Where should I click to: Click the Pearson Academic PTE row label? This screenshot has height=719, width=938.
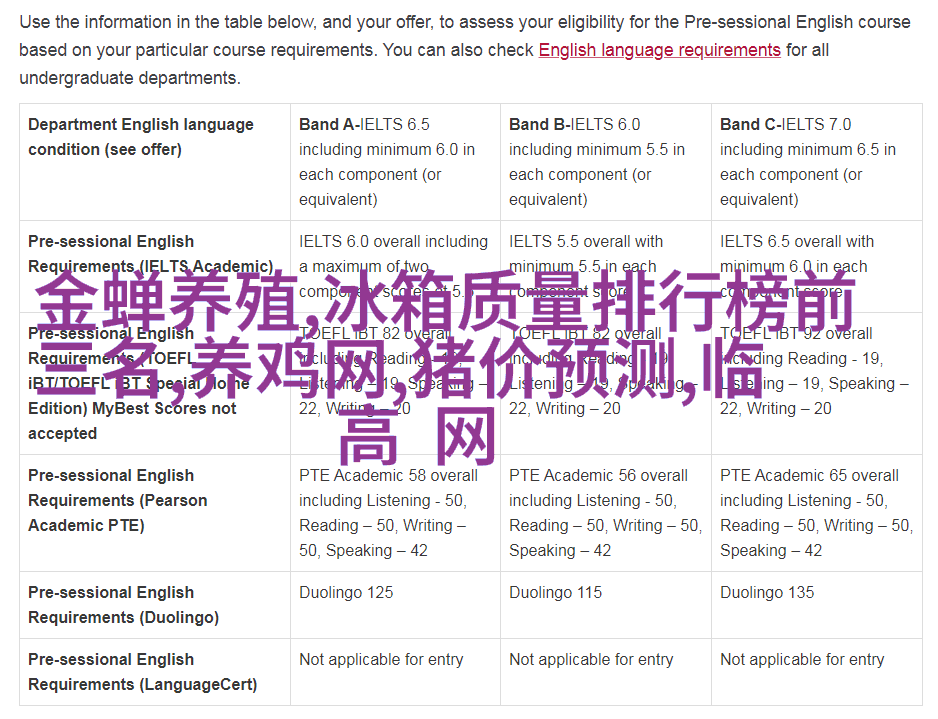click(117, 500)
